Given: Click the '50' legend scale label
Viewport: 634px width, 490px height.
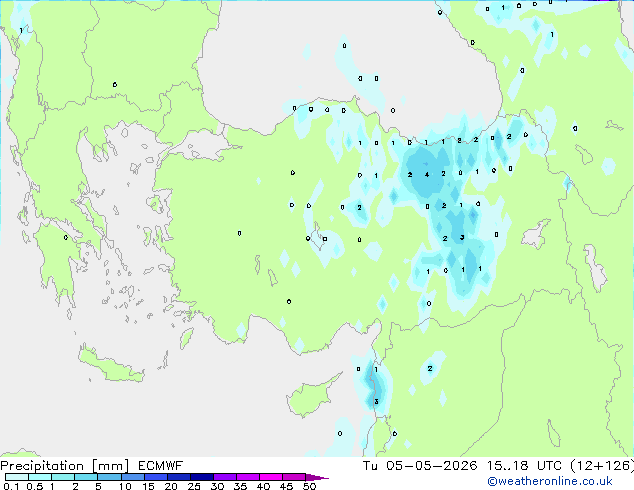Looking at the screenshot, I should click(310, 486).
